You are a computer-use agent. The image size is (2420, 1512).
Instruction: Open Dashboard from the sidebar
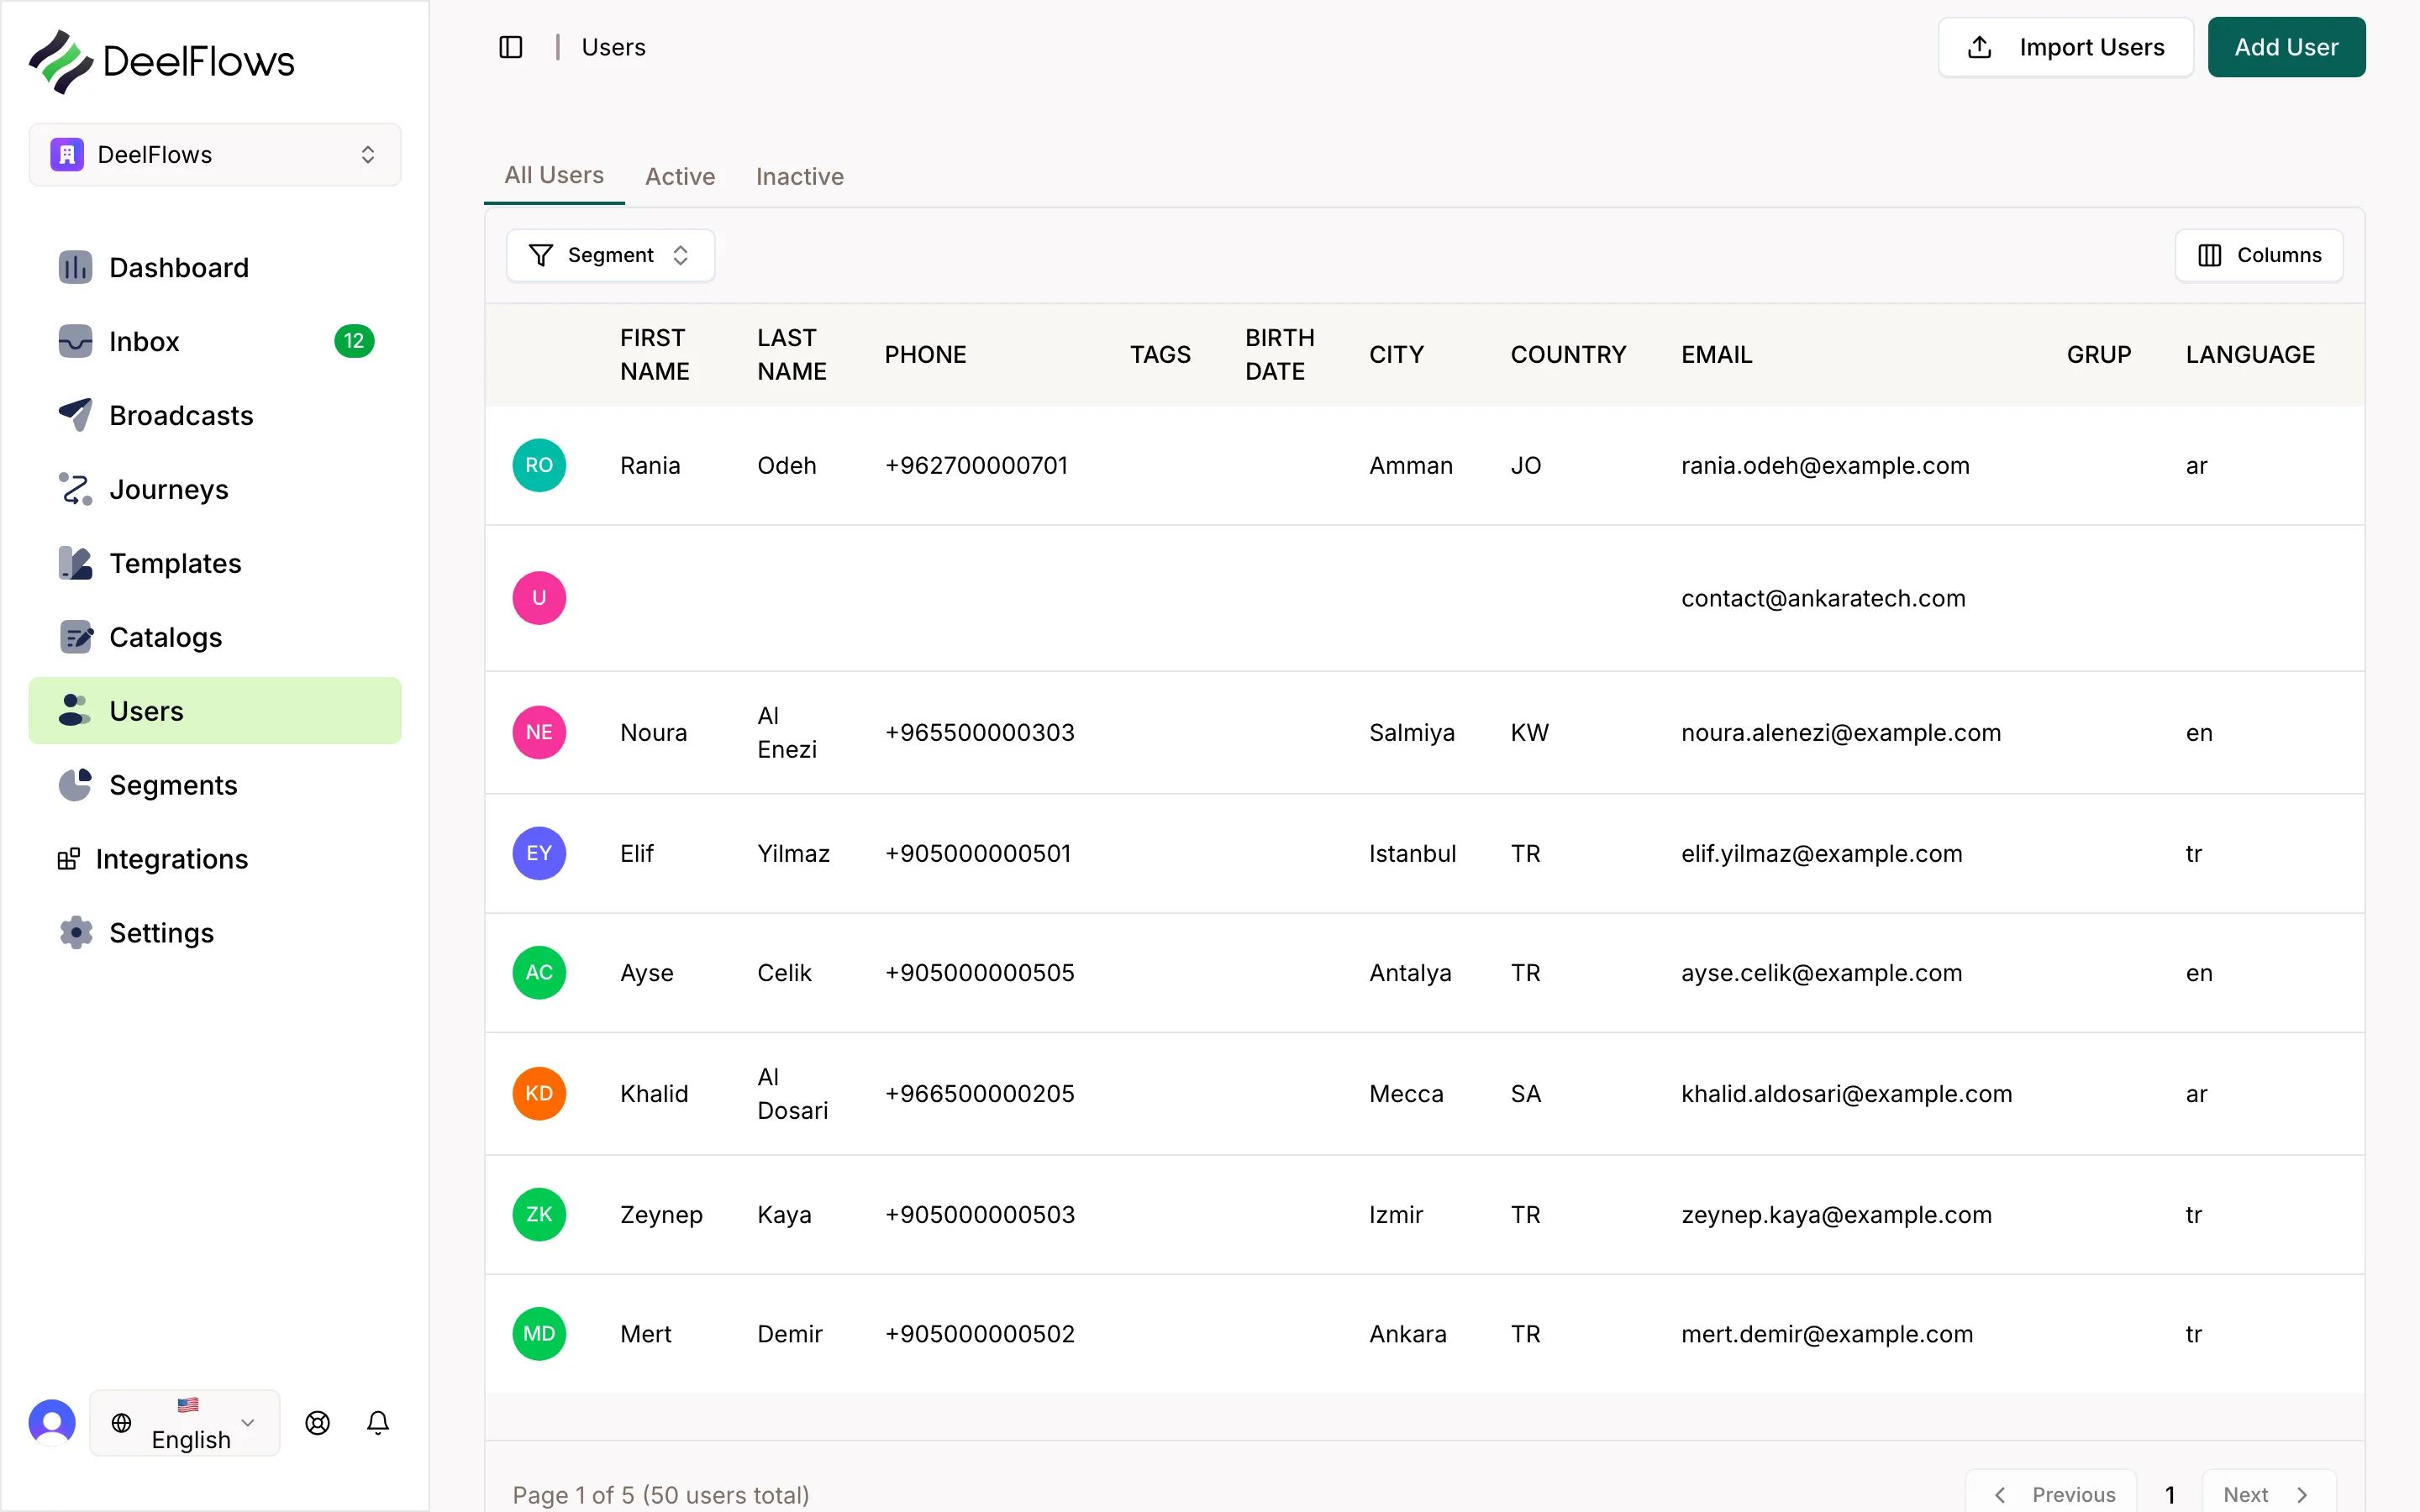coord(215,267)
